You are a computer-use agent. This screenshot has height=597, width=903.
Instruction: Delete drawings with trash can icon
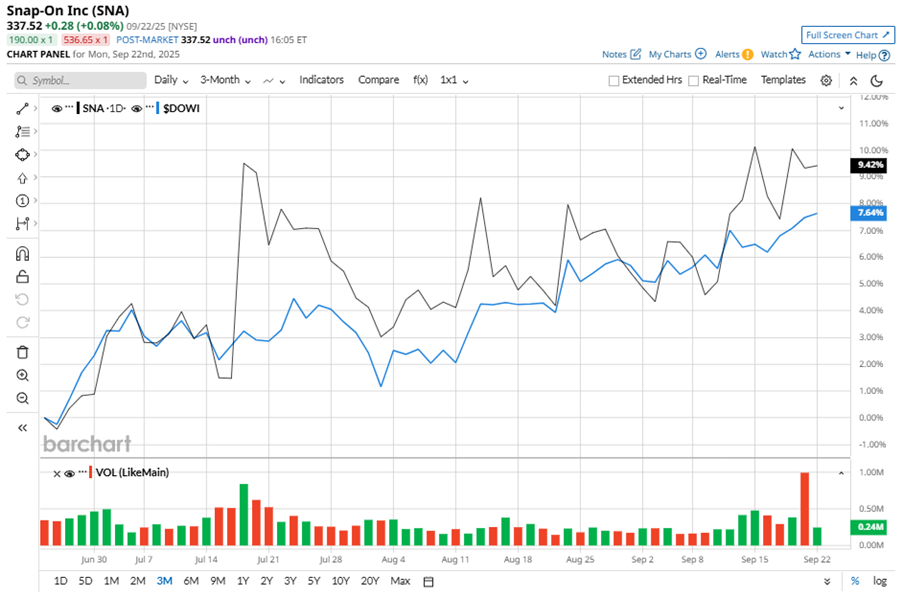tap(22, 352)
